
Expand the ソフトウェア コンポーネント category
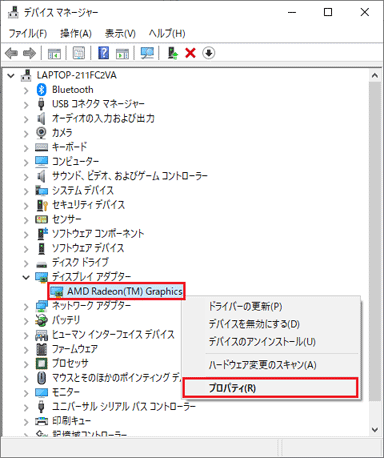point(26,234)
